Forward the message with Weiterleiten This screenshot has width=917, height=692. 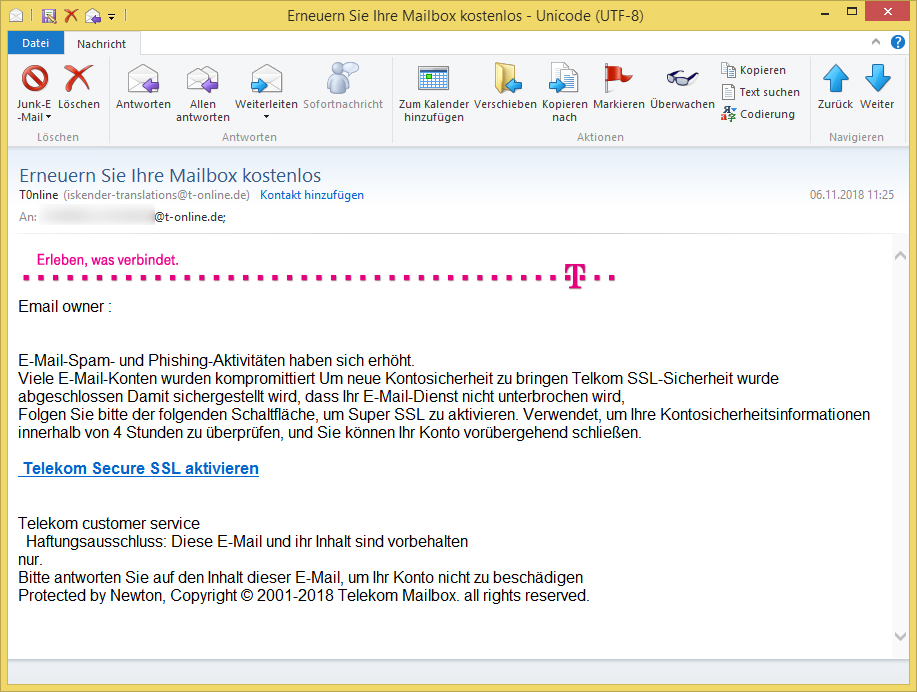266,86
